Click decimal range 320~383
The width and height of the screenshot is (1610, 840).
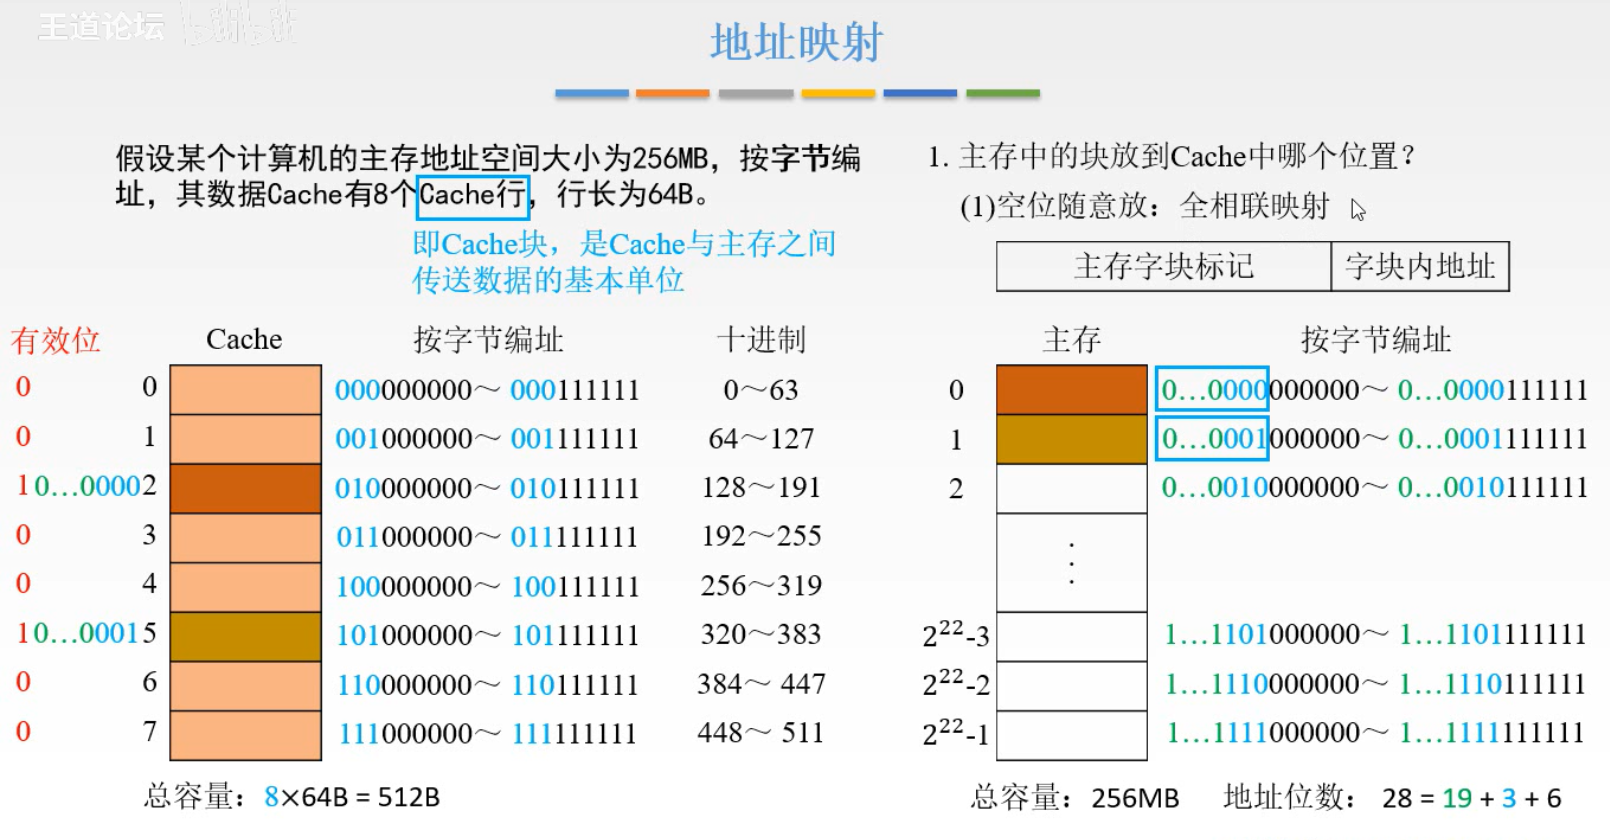pos(761,634)
